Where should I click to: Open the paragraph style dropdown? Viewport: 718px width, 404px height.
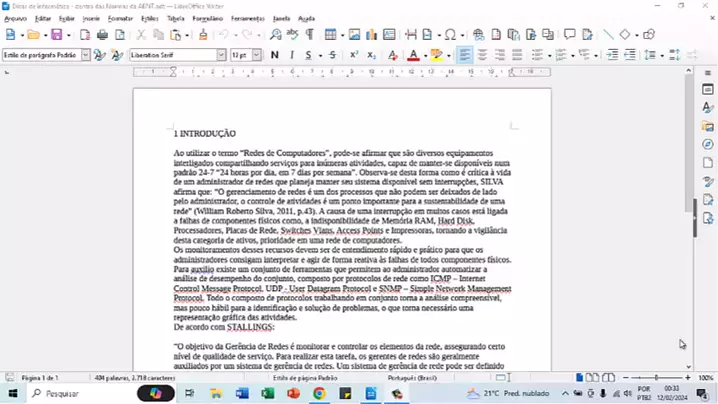coord(83,55)
